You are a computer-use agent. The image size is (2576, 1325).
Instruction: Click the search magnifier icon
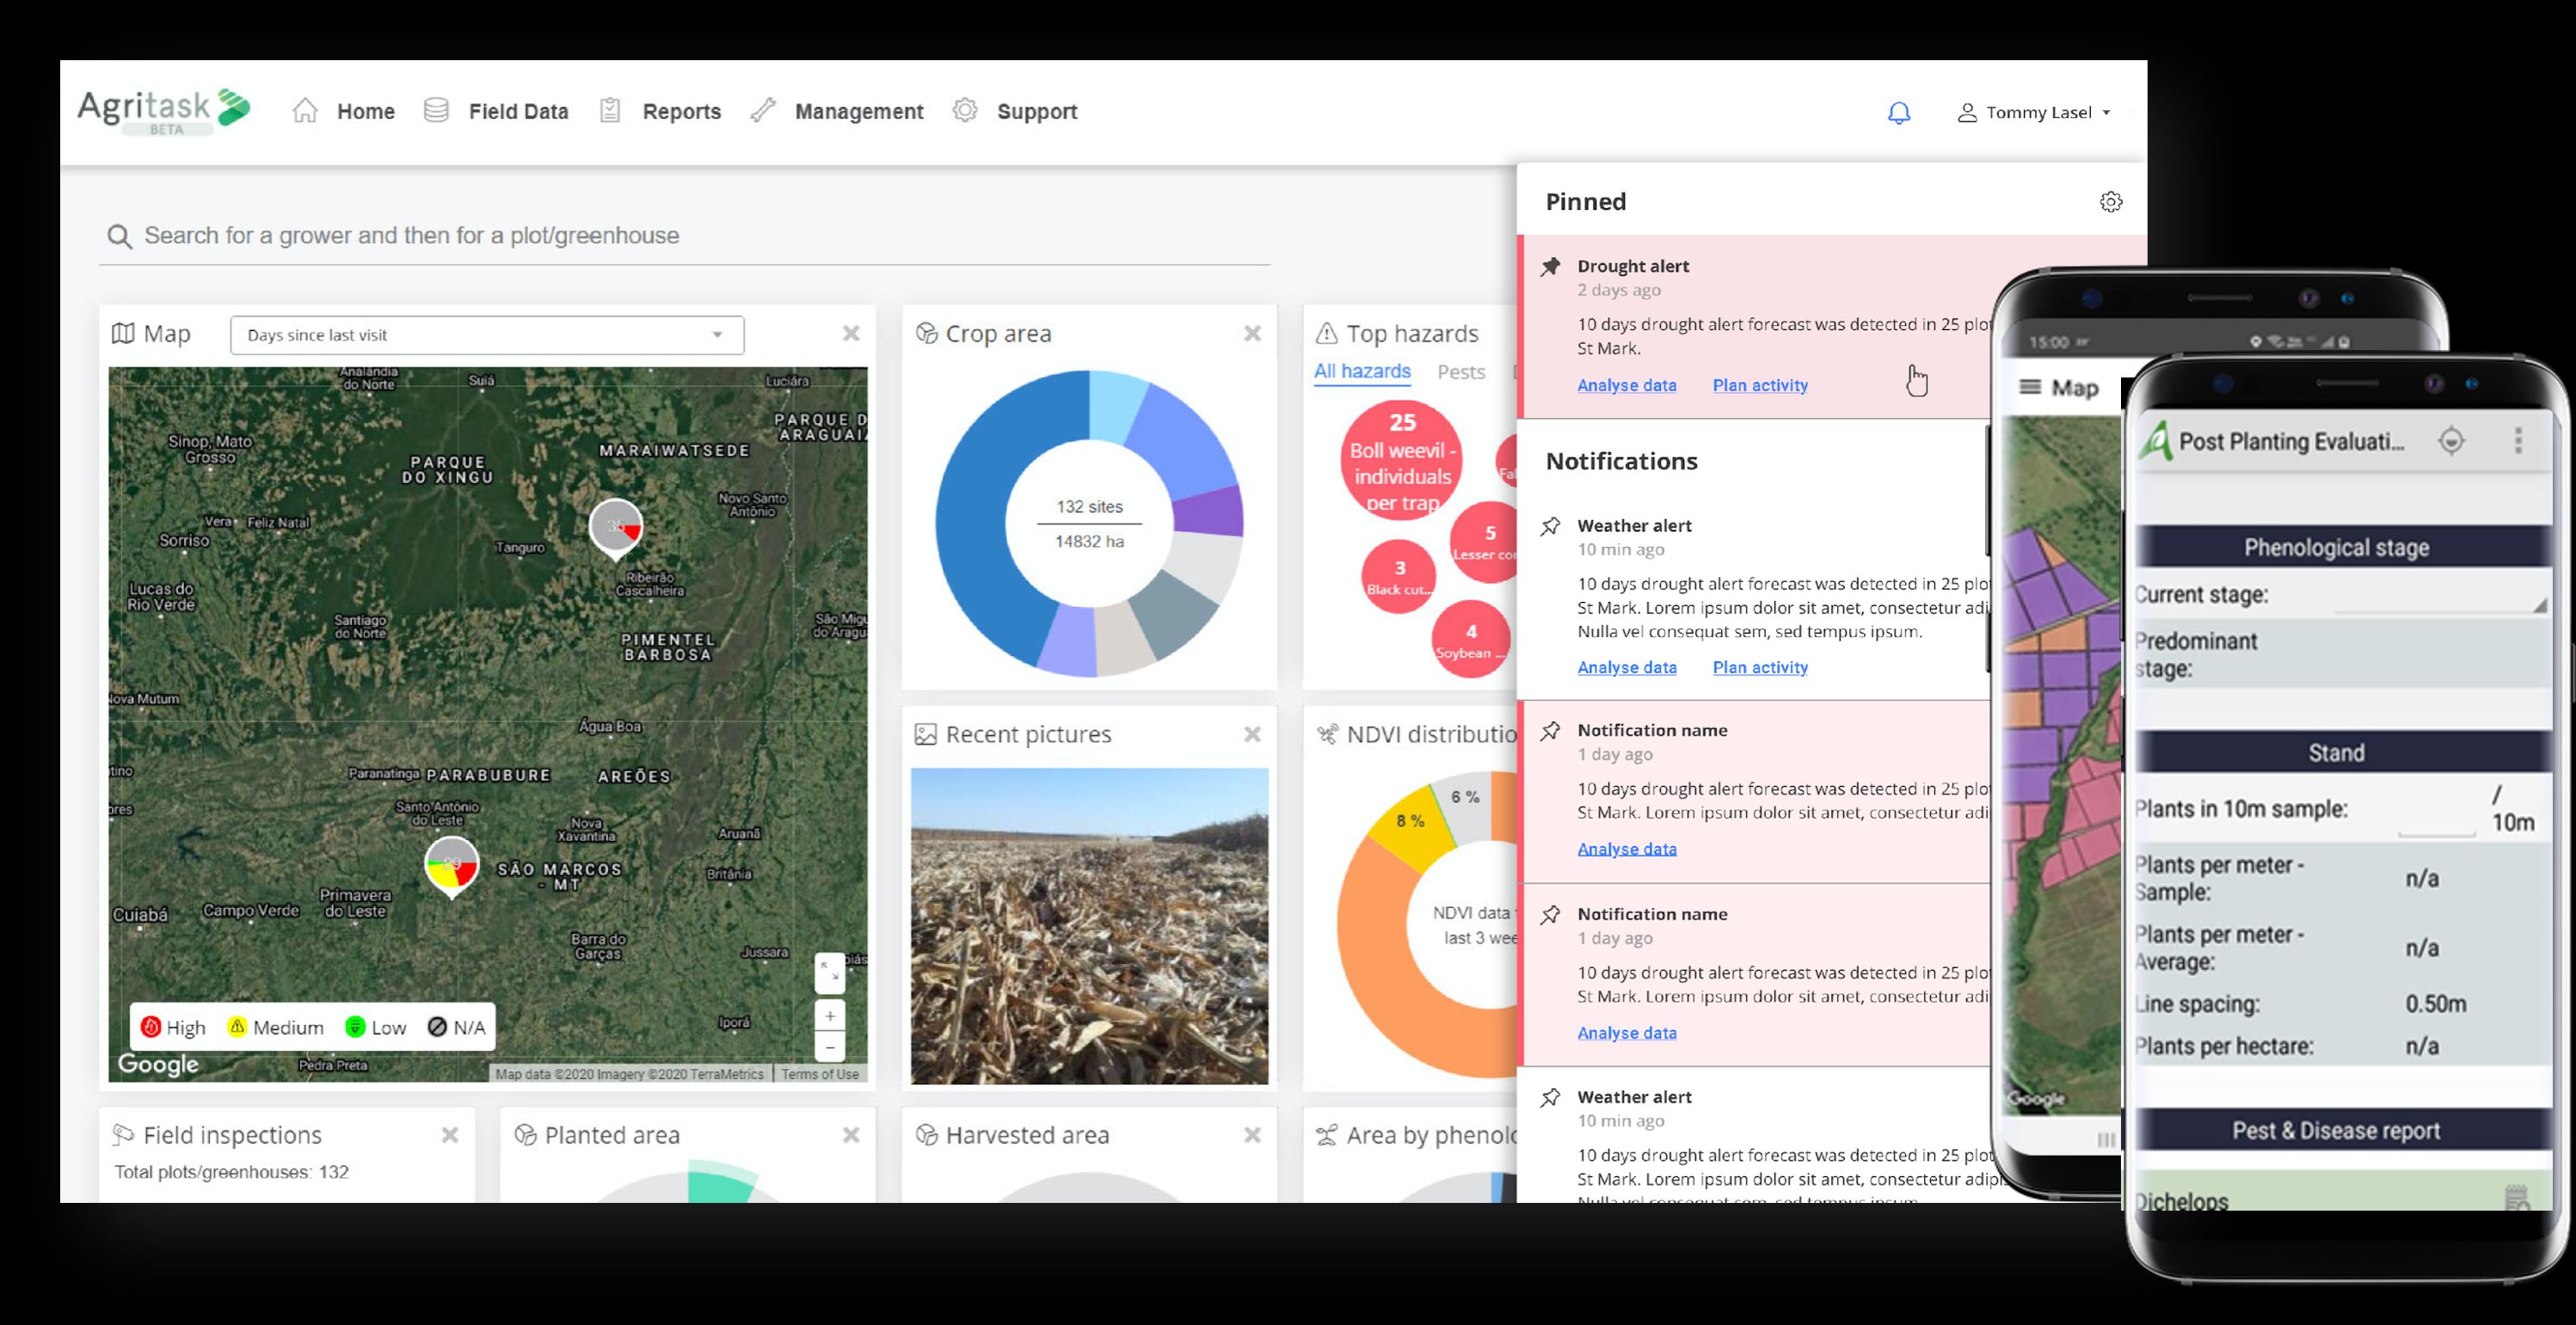[119, 236]
